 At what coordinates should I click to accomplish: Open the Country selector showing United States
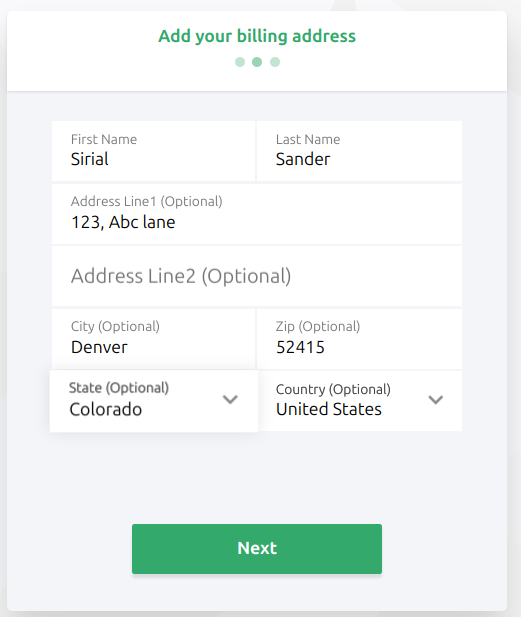[x=360, y=401]
